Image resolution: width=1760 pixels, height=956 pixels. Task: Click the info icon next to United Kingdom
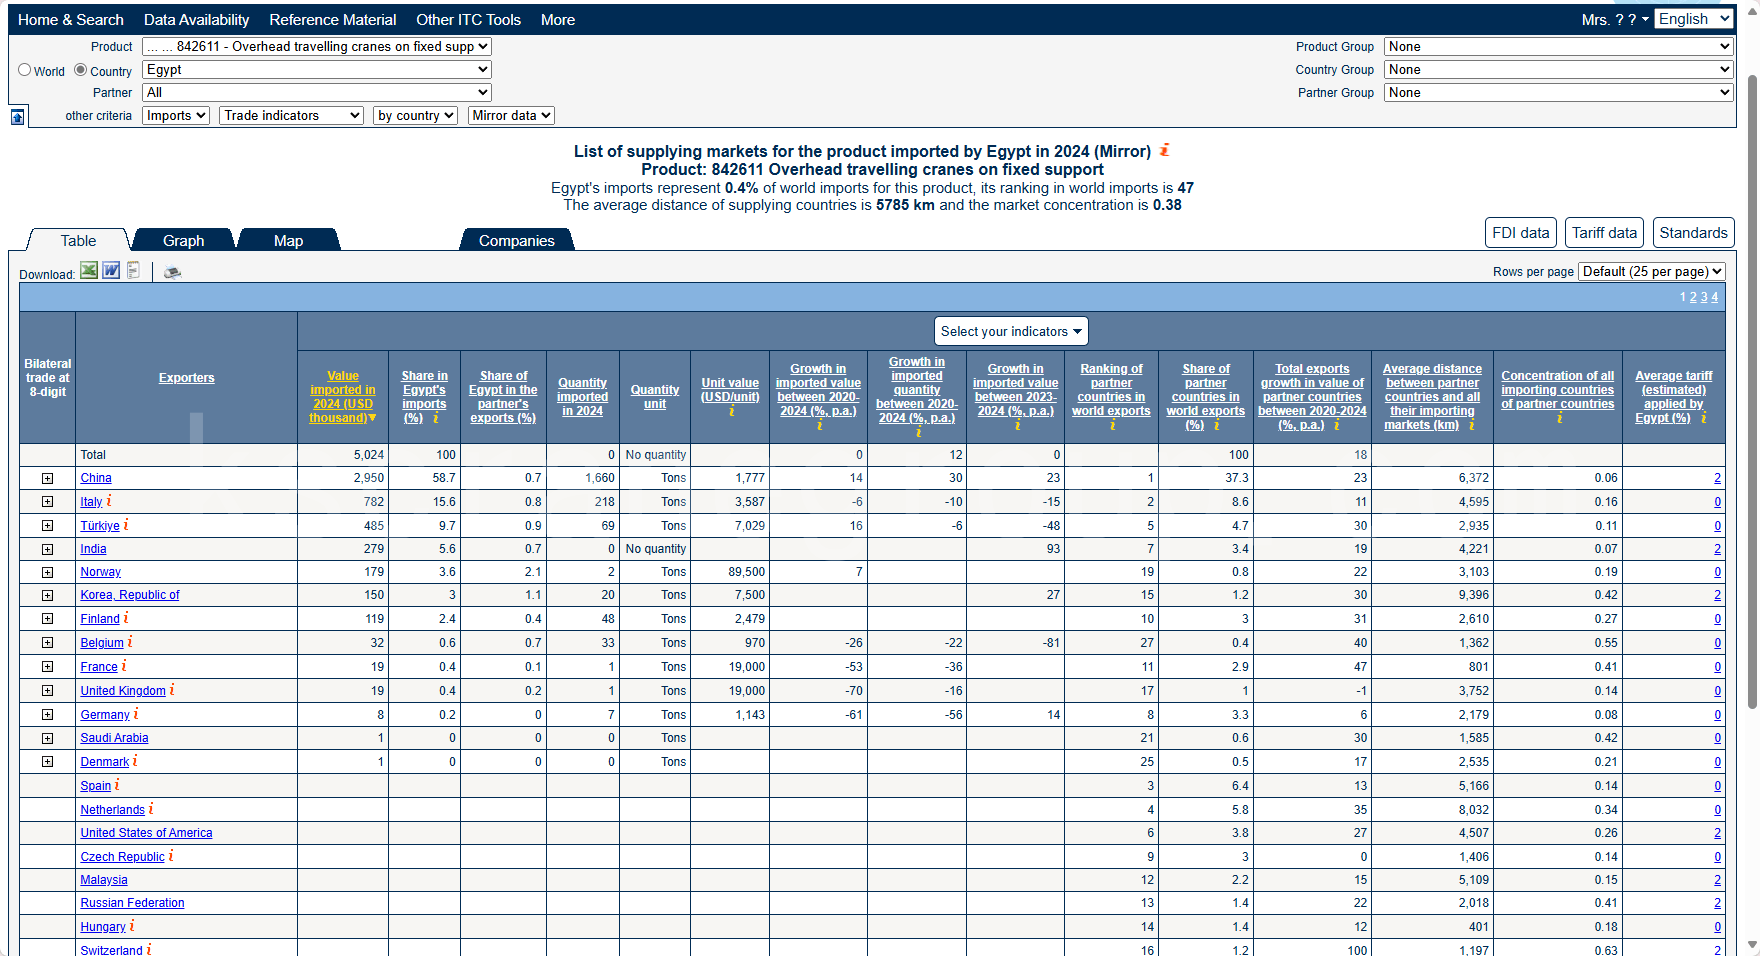pos(172,690)
